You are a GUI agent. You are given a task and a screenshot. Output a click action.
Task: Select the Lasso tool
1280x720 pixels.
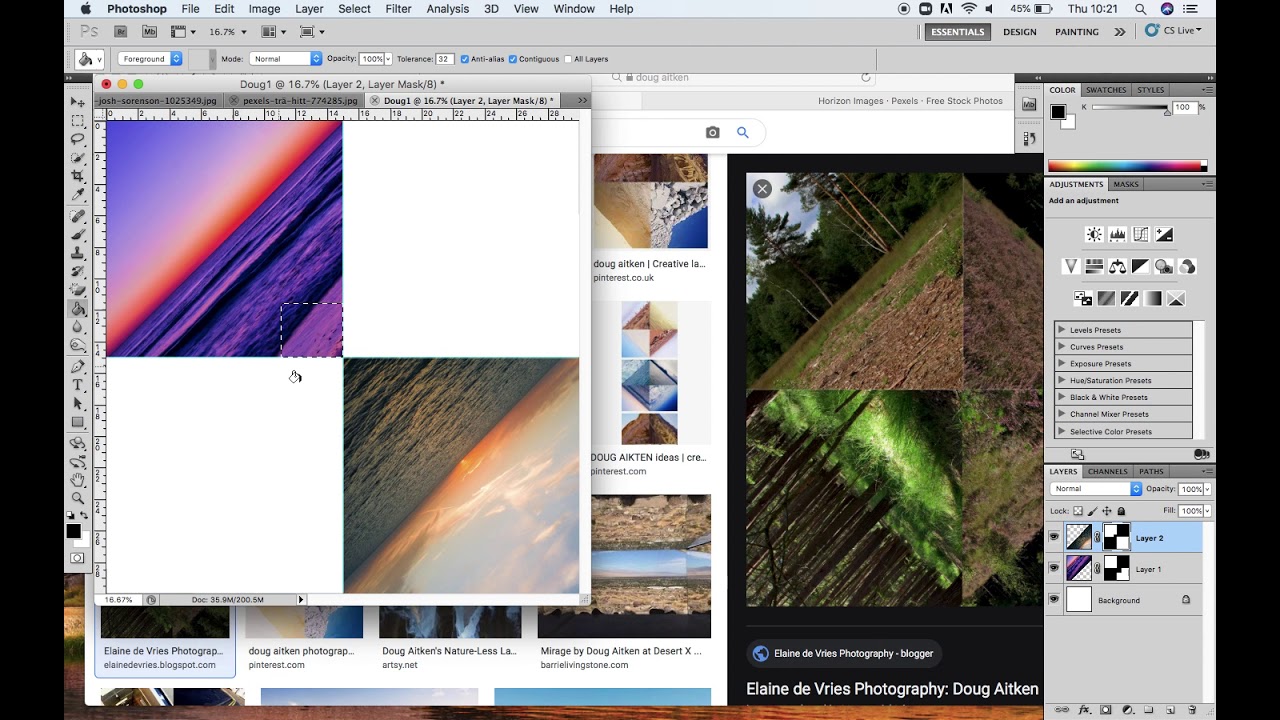tap(78, 139)
